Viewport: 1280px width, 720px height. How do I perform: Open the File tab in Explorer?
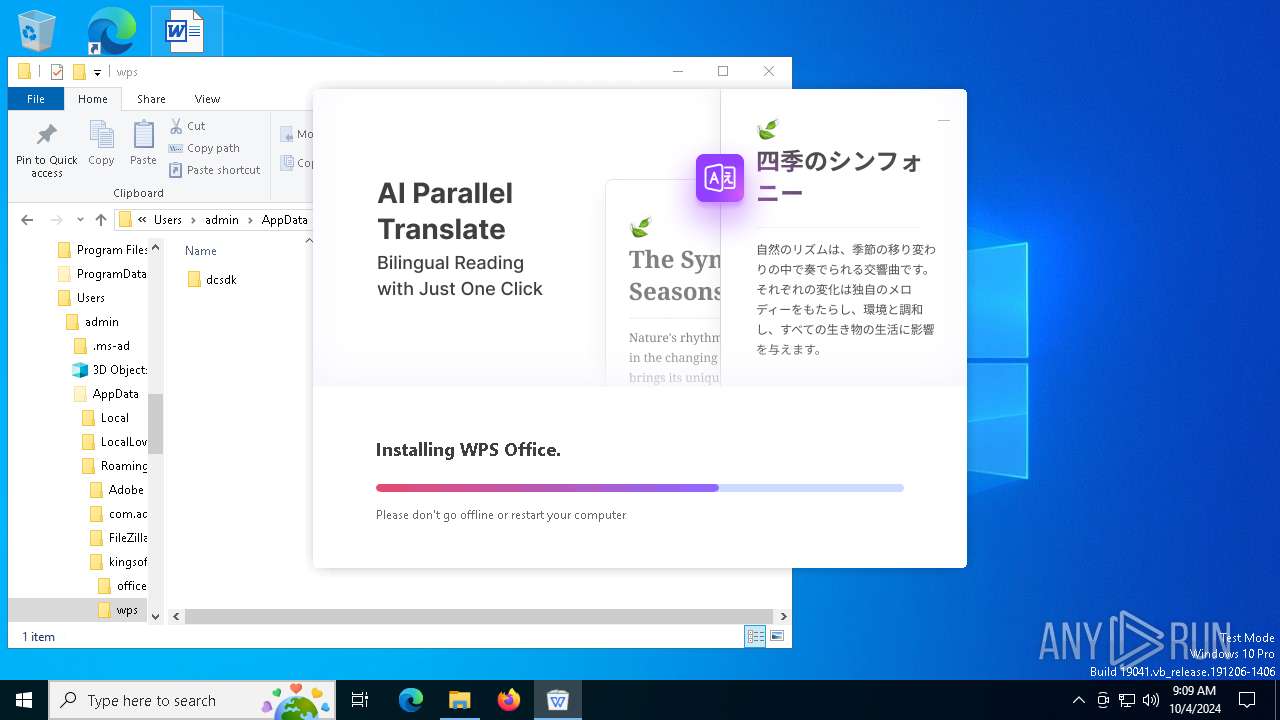tap(36, 99)
